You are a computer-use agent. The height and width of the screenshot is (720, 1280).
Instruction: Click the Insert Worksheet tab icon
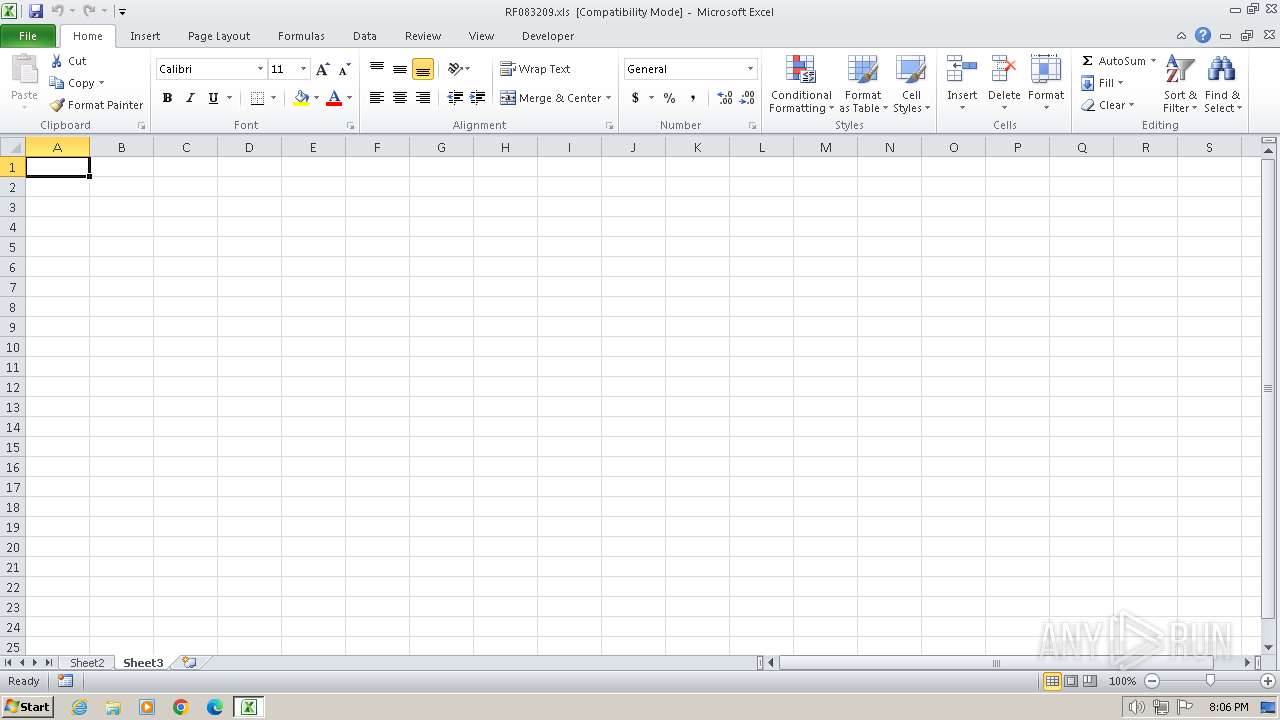[189, 662]
